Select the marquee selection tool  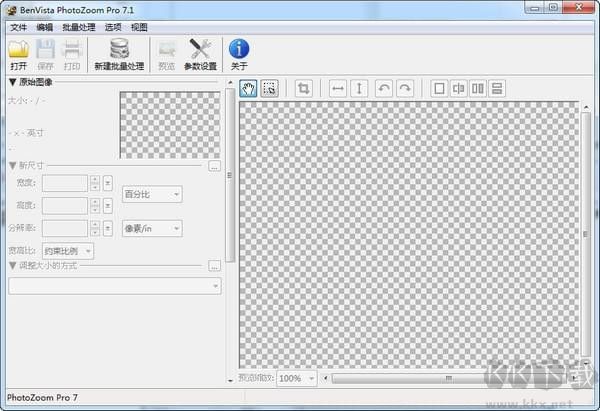coord(269,88)
